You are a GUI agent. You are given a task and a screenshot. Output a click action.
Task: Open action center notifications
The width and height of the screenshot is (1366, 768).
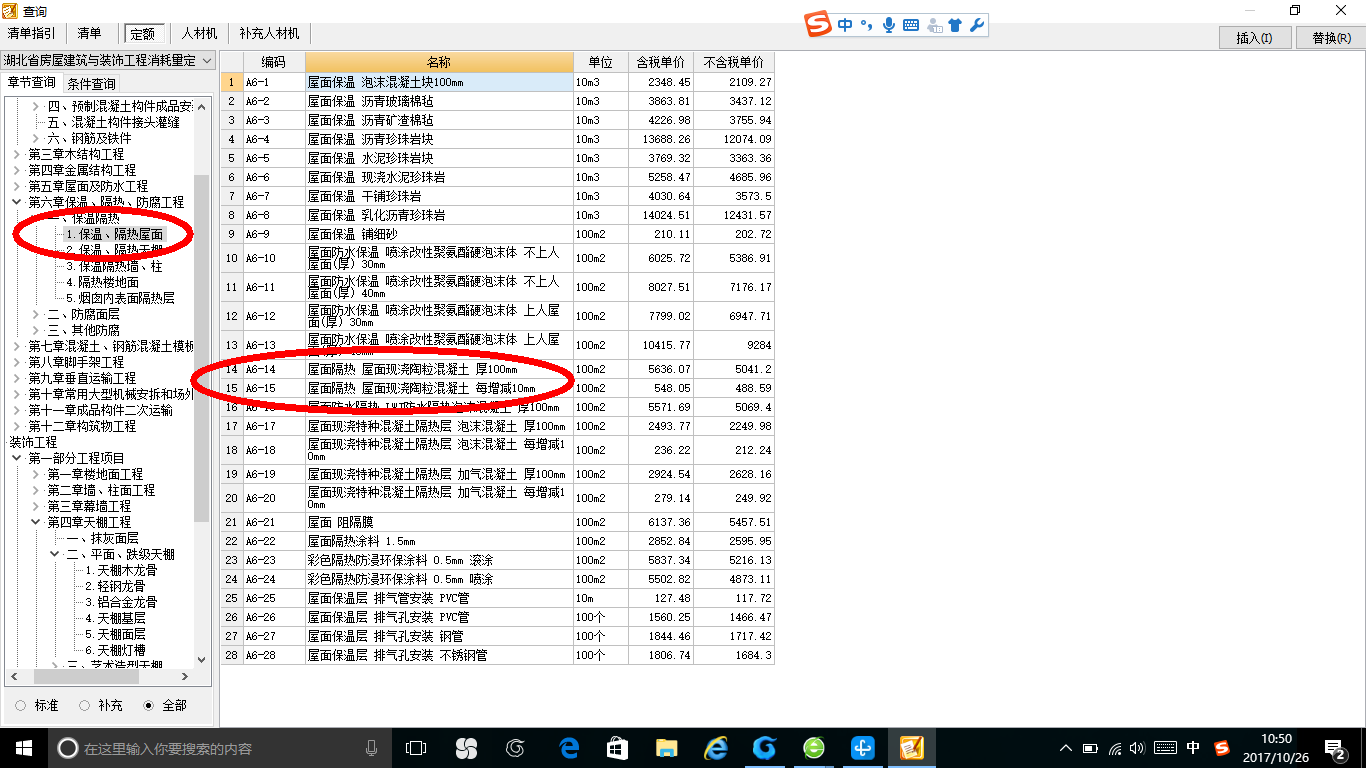coord(1335,748)
